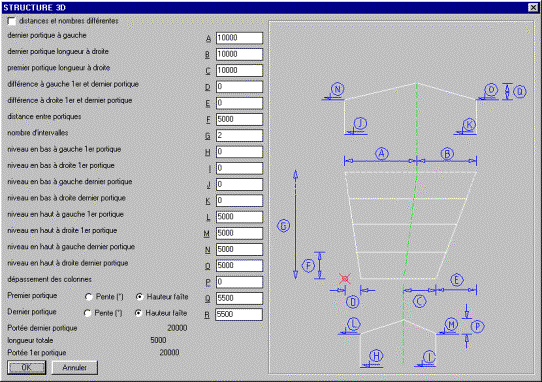Select Hauteur faîte for Dernier portique
The height and width of the screenshot is (382, 542).
click(x=138, y=313)
